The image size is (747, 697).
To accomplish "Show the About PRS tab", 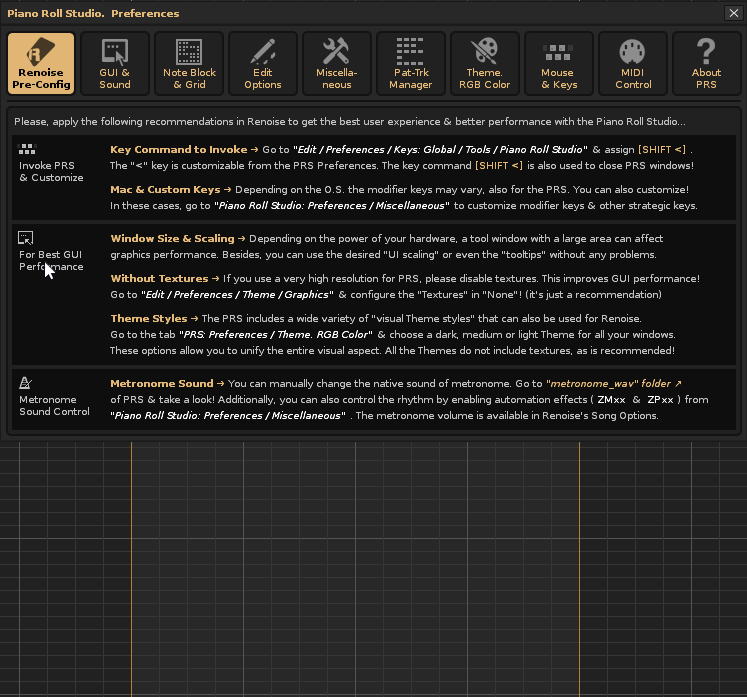I will pos(707,63).
